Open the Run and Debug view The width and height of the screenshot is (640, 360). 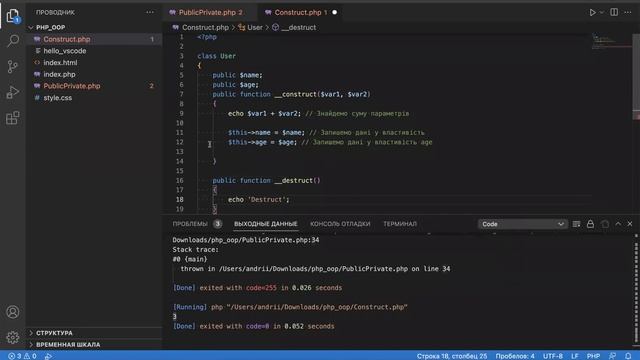click(x=13, y=92)
